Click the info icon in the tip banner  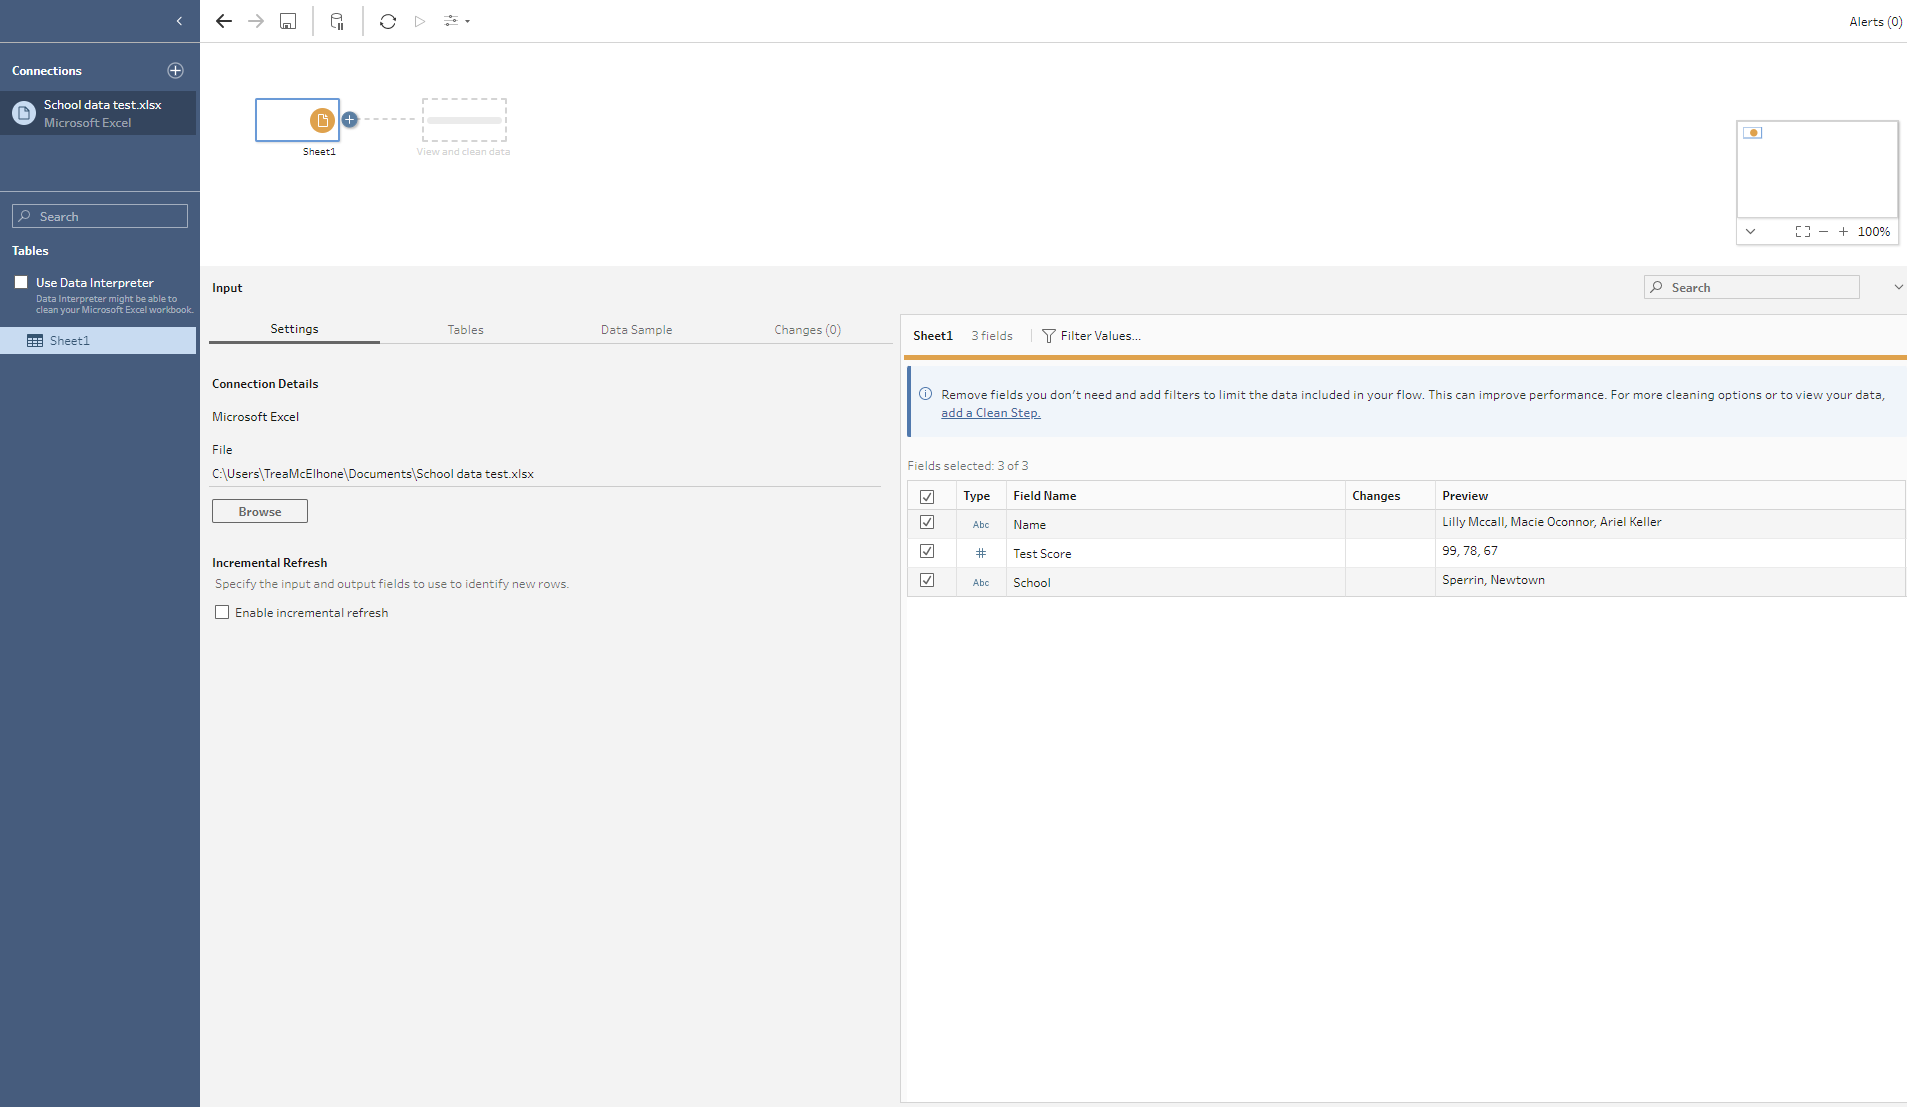pyautogui.click(x=925, y=394)
